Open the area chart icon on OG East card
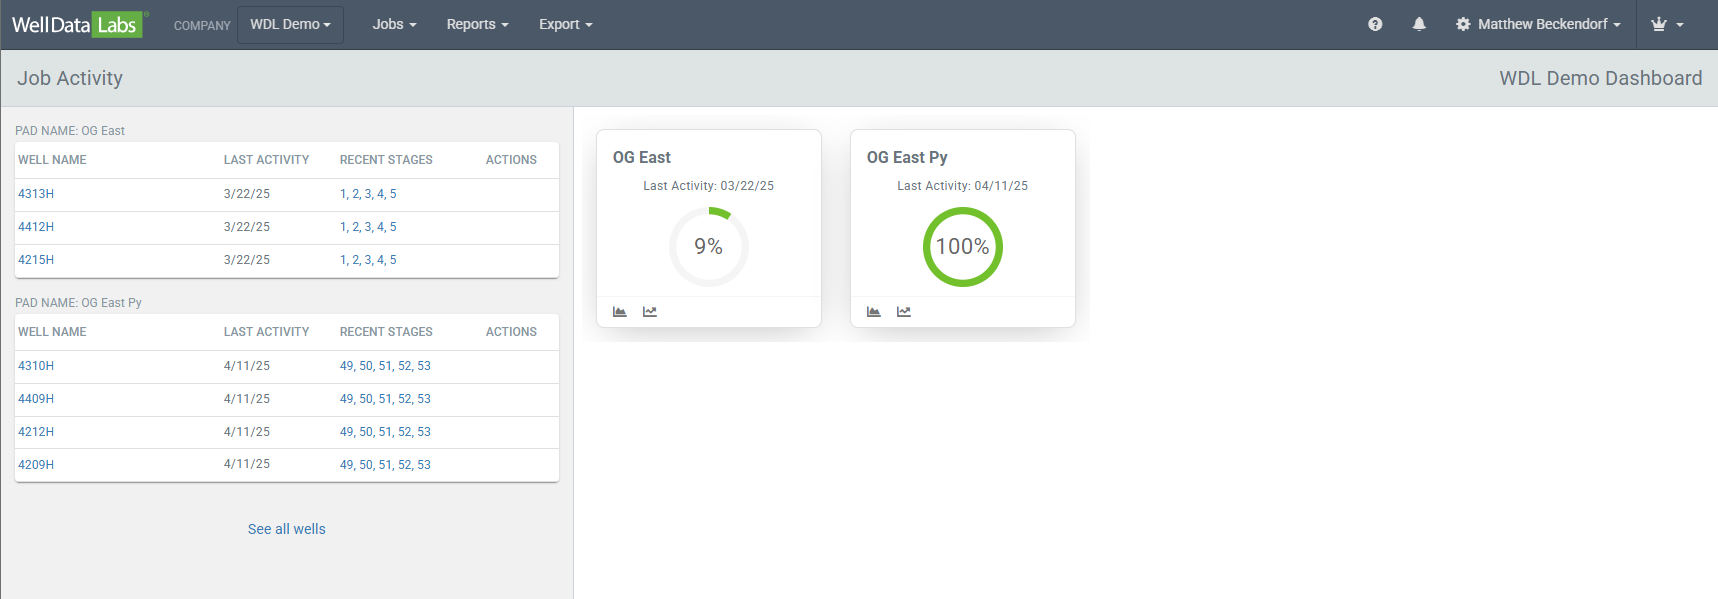This screenshot has height=599, width=1718. pos(620,312)
